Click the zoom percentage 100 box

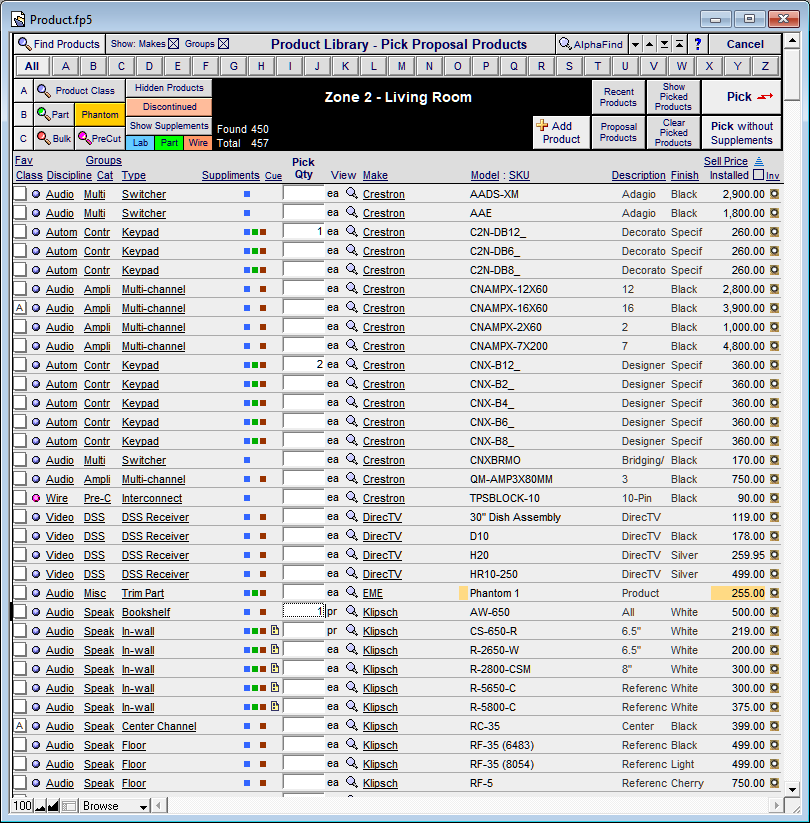pos(23,806)
